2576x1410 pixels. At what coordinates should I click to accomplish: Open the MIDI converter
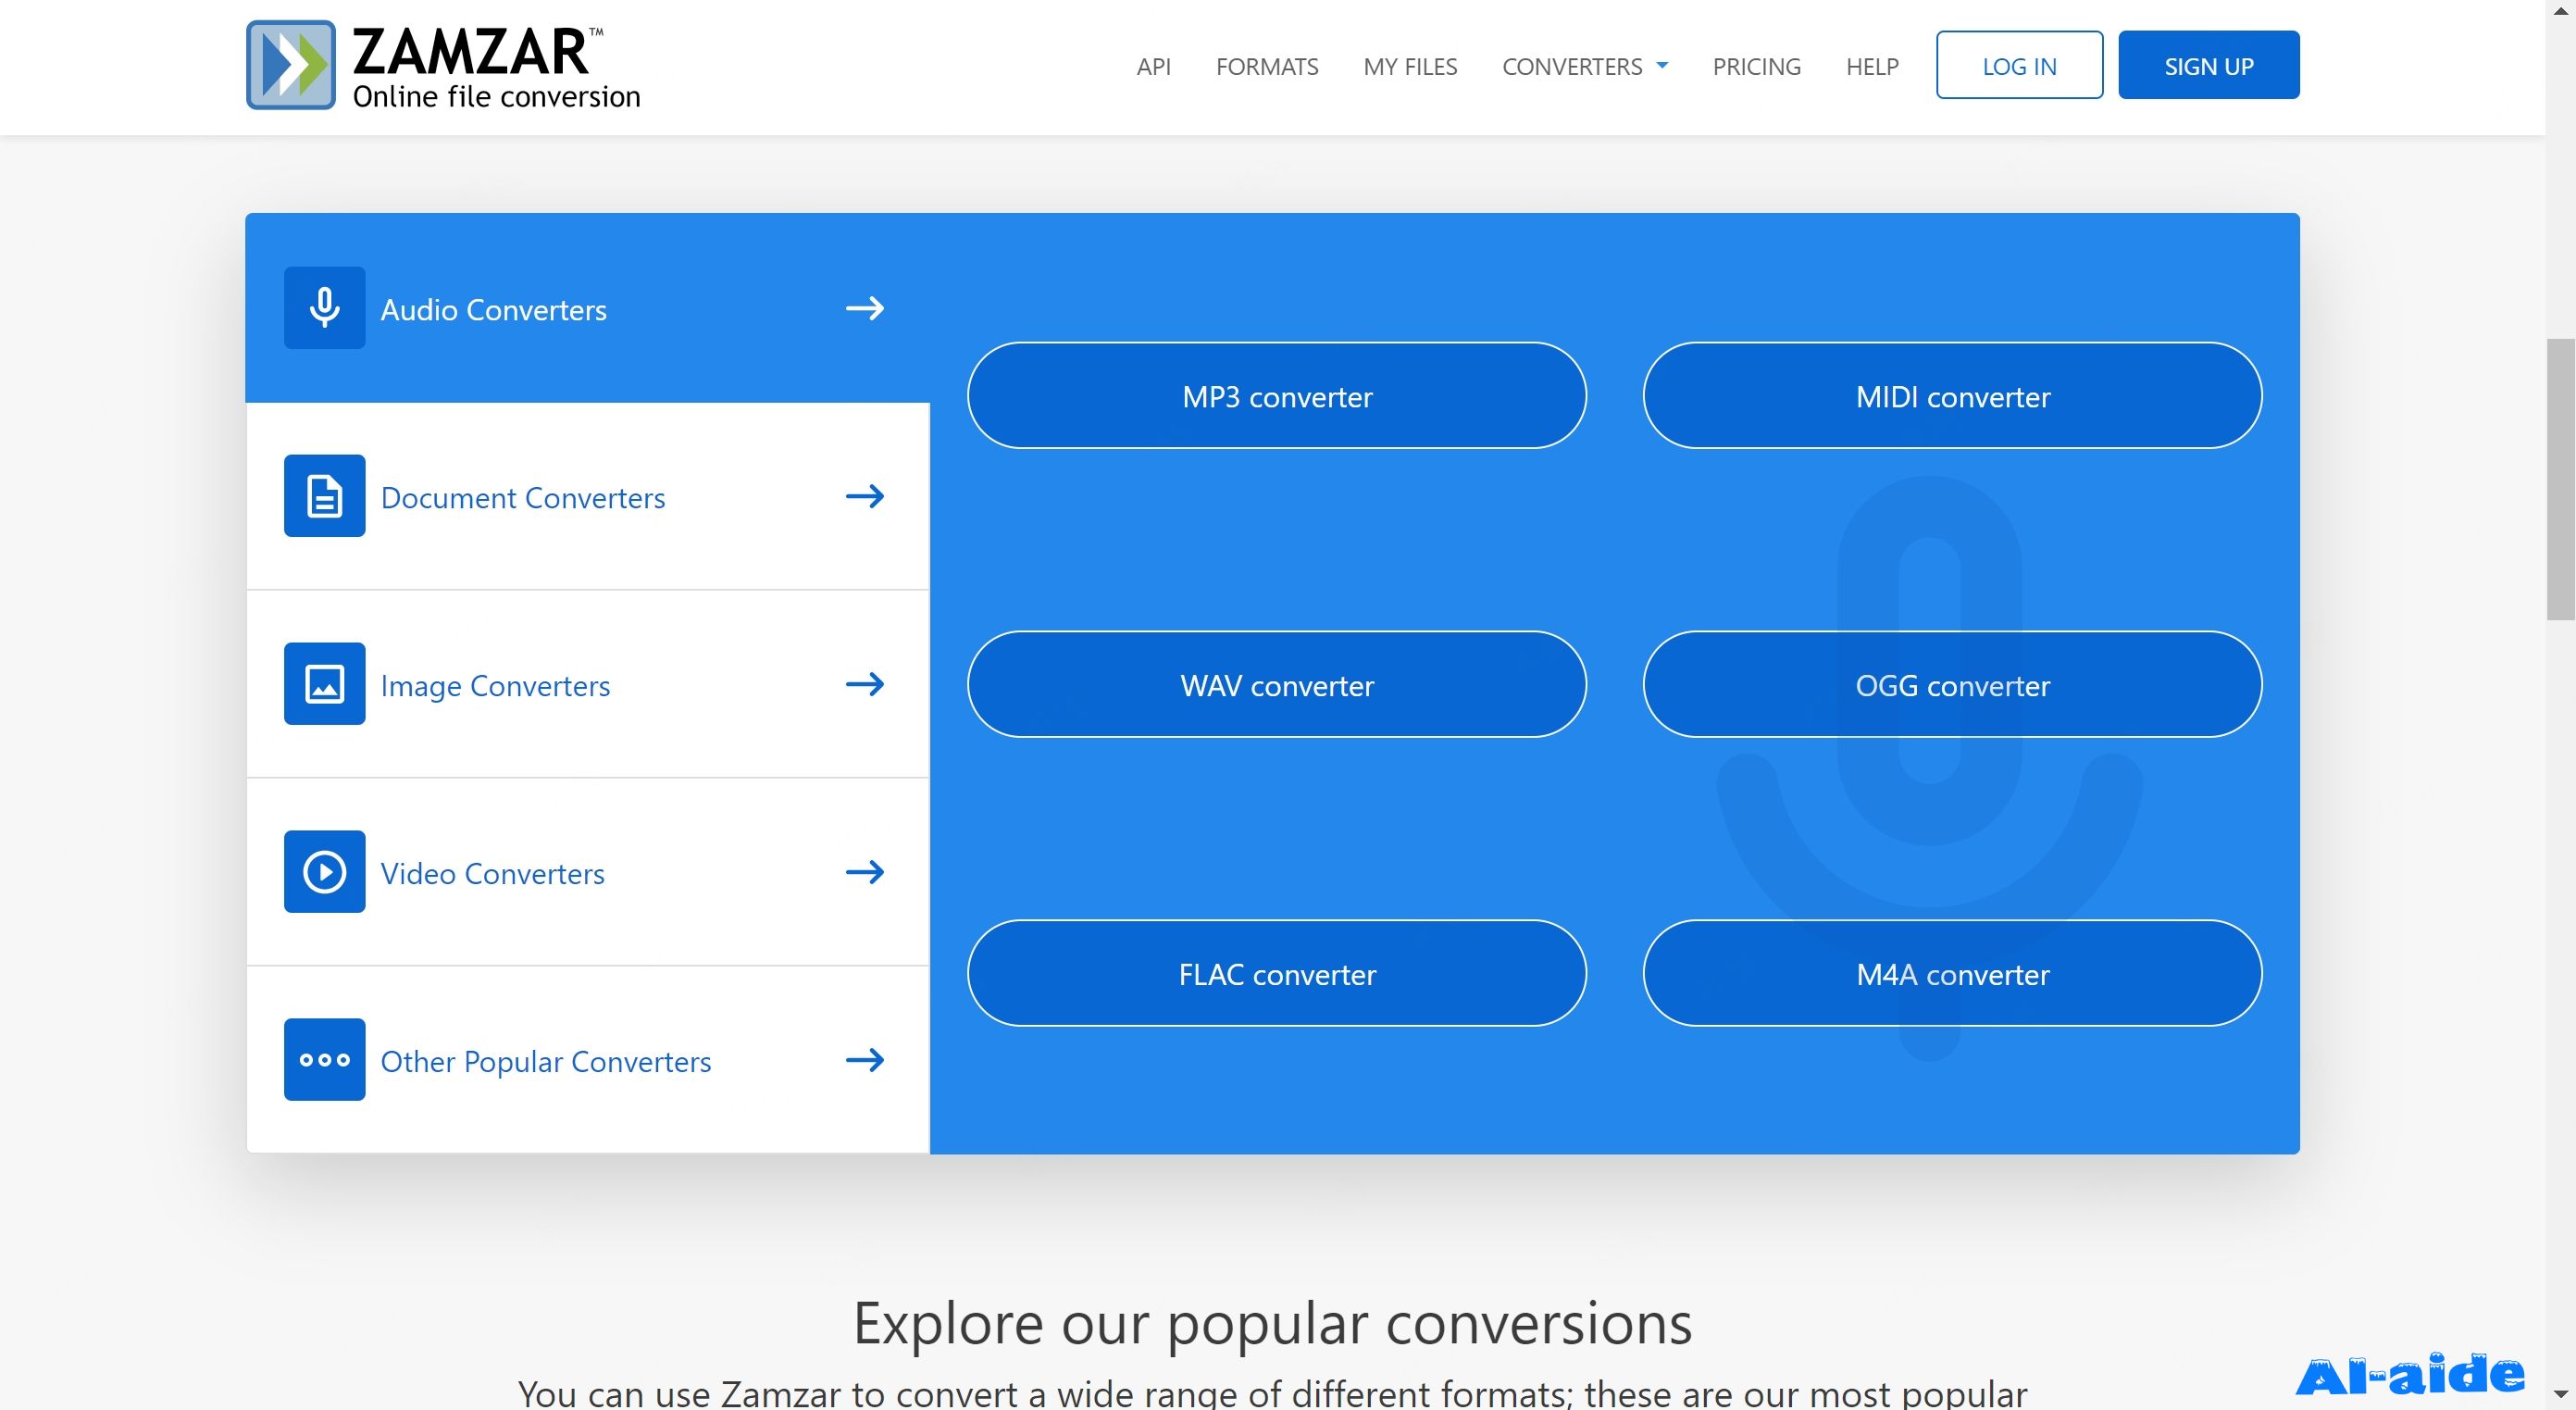(1952, 396)
